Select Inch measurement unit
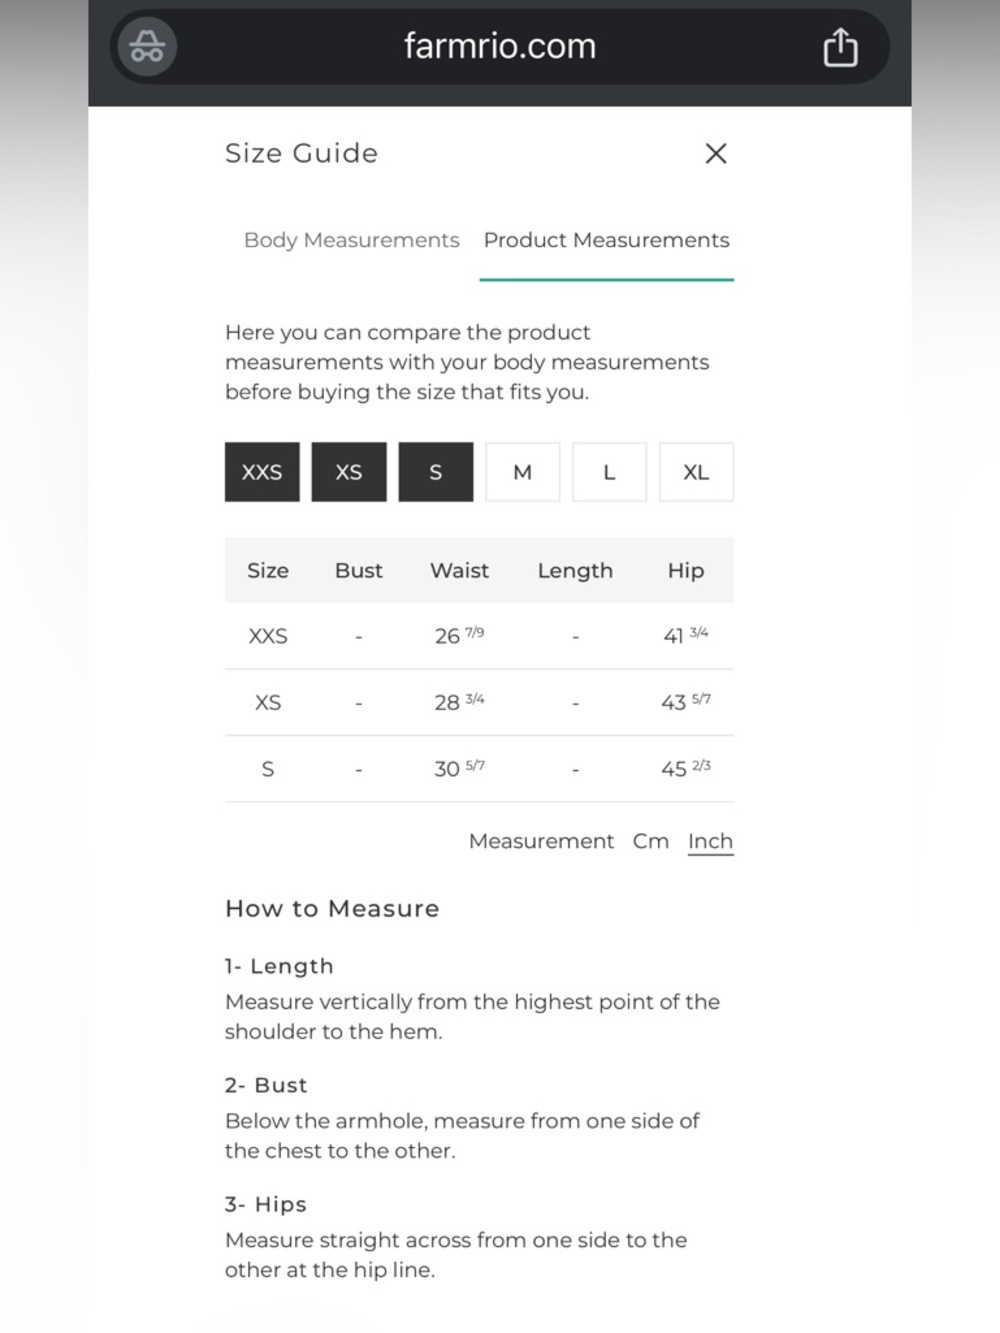Image resolution: width=1000 pixels, height=1333 pixels. (711, 841)
